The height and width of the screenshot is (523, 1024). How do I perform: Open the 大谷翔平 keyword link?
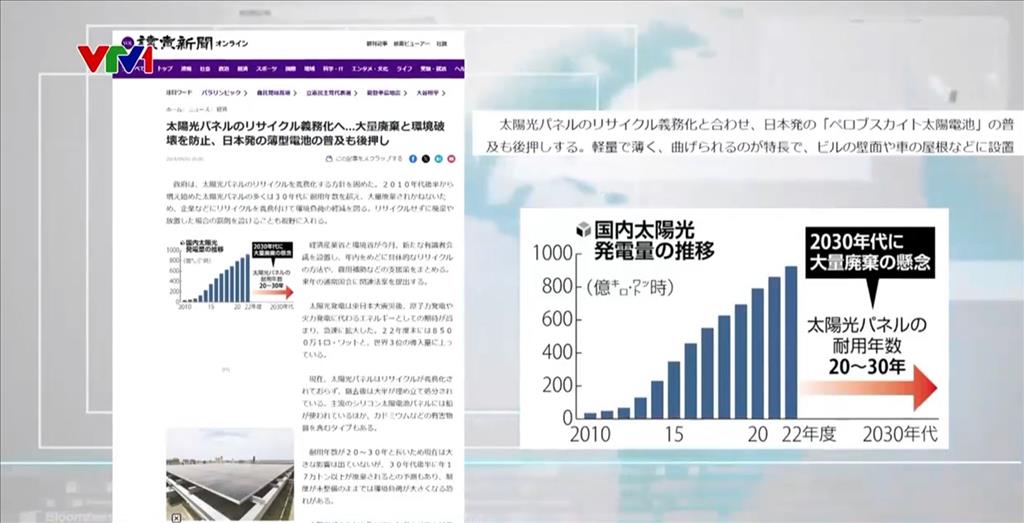(428, 93)
